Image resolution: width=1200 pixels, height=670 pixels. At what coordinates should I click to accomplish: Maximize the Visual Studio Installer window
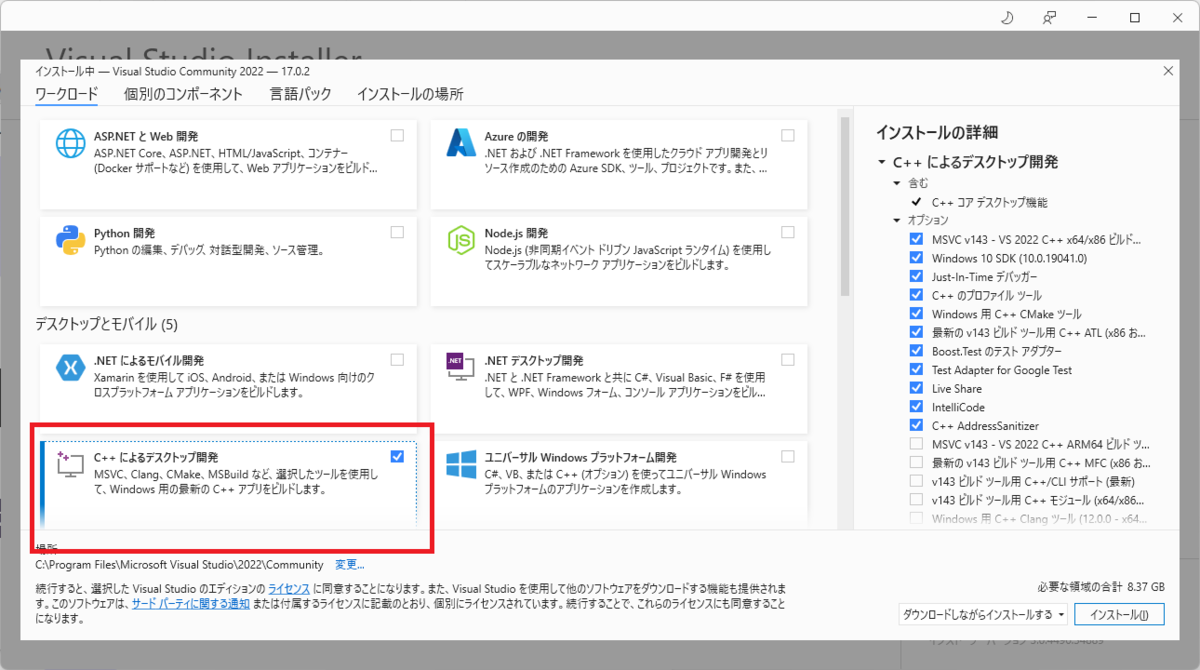click(x=1135, y=18)
